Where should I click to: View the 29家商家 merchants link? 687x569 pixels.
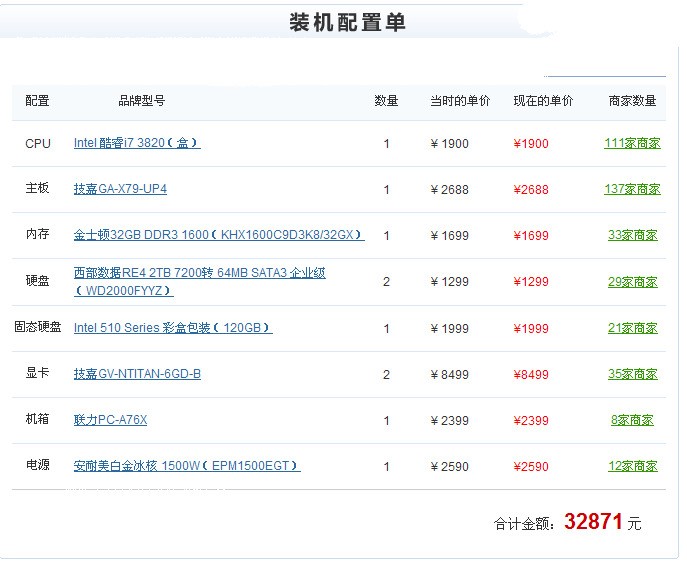click(x=633, y=282)
